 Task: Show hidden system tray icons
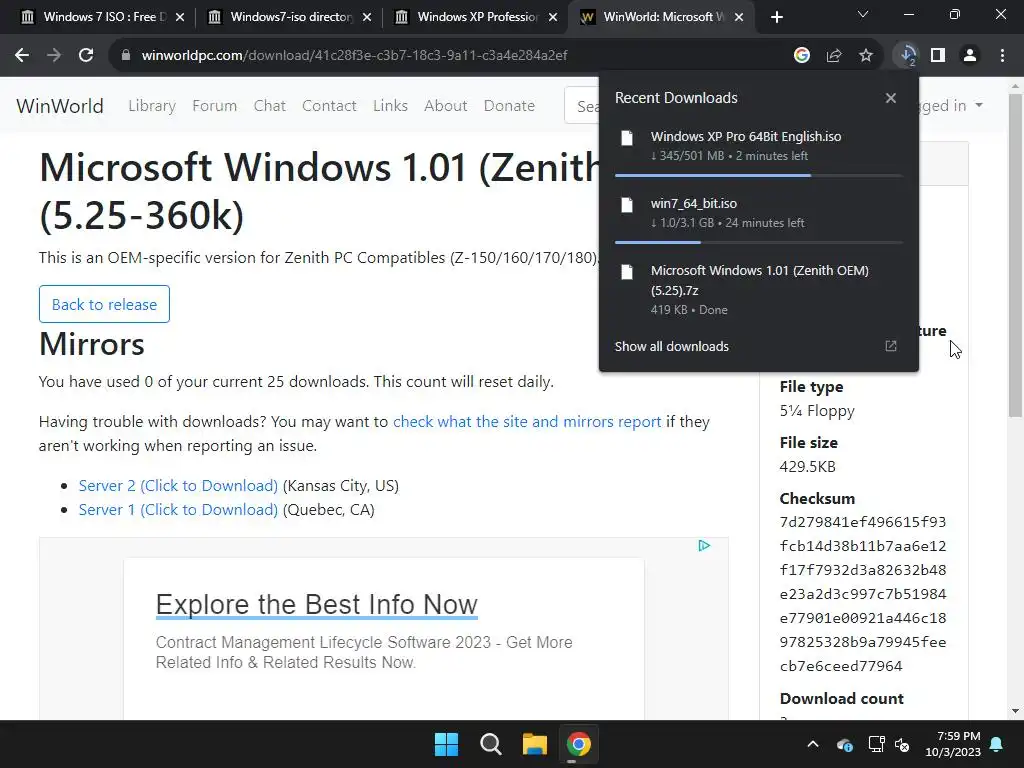[x=813, y=744]
